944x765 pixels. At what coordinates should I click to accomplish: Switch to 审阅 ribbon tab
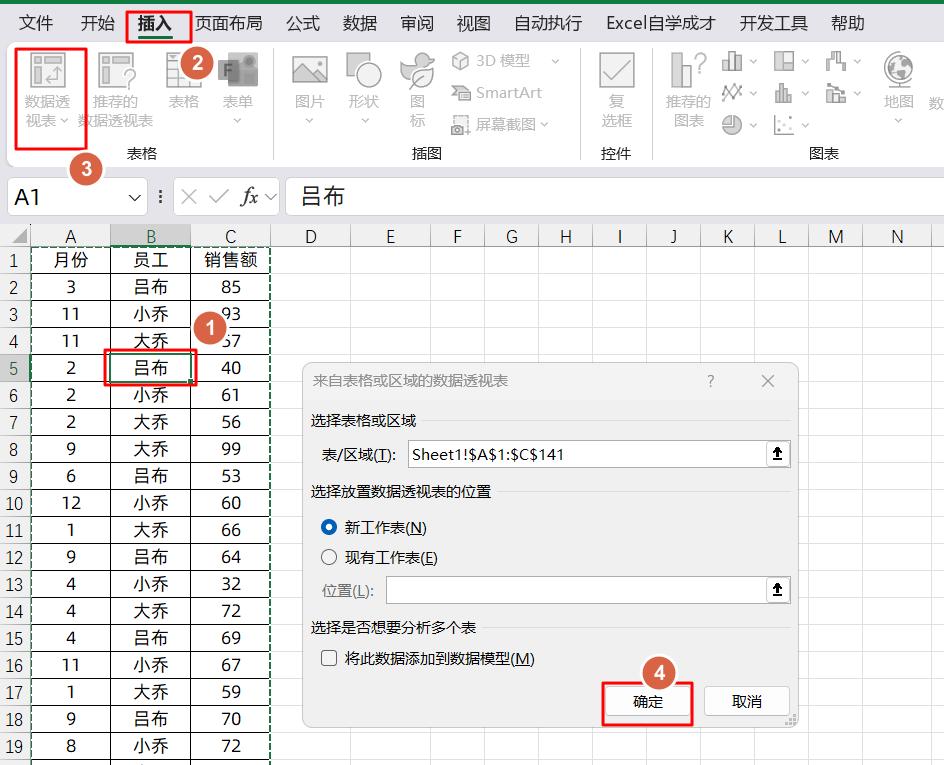pyautogui.click(x=417, y=23)
